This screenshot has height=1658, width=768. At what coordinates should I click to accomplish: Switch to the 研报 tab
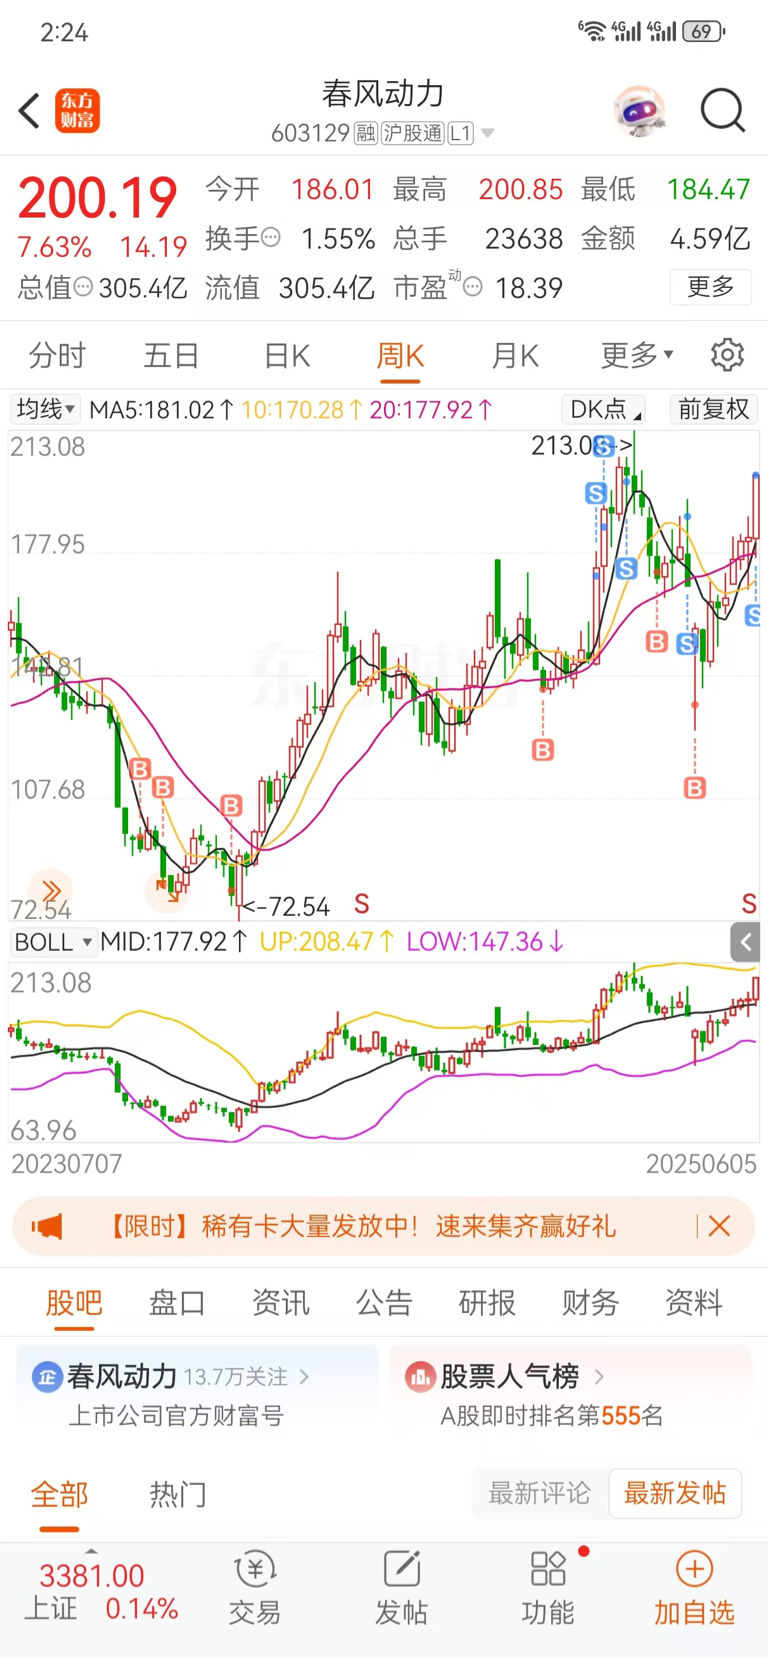[487, 1303]
